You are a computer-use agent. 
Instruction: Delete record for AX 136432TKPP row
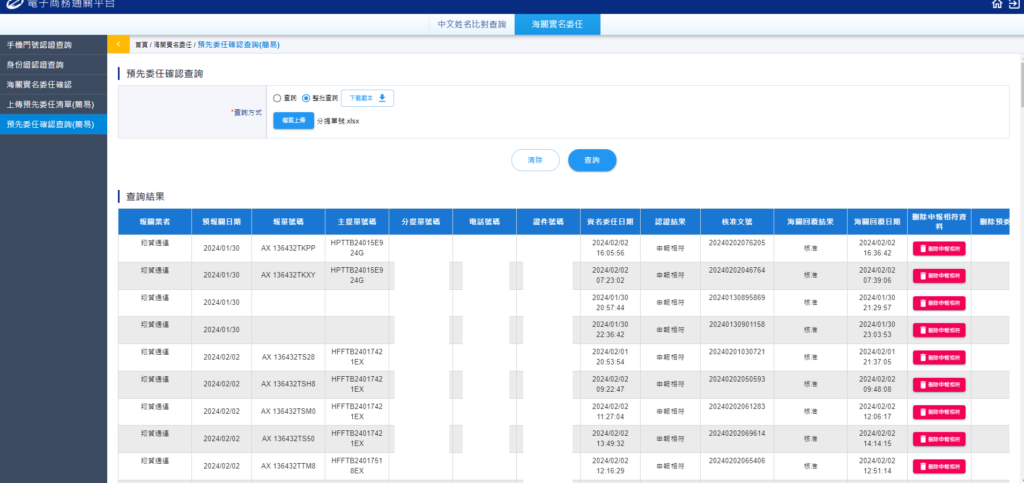point(938,249)
